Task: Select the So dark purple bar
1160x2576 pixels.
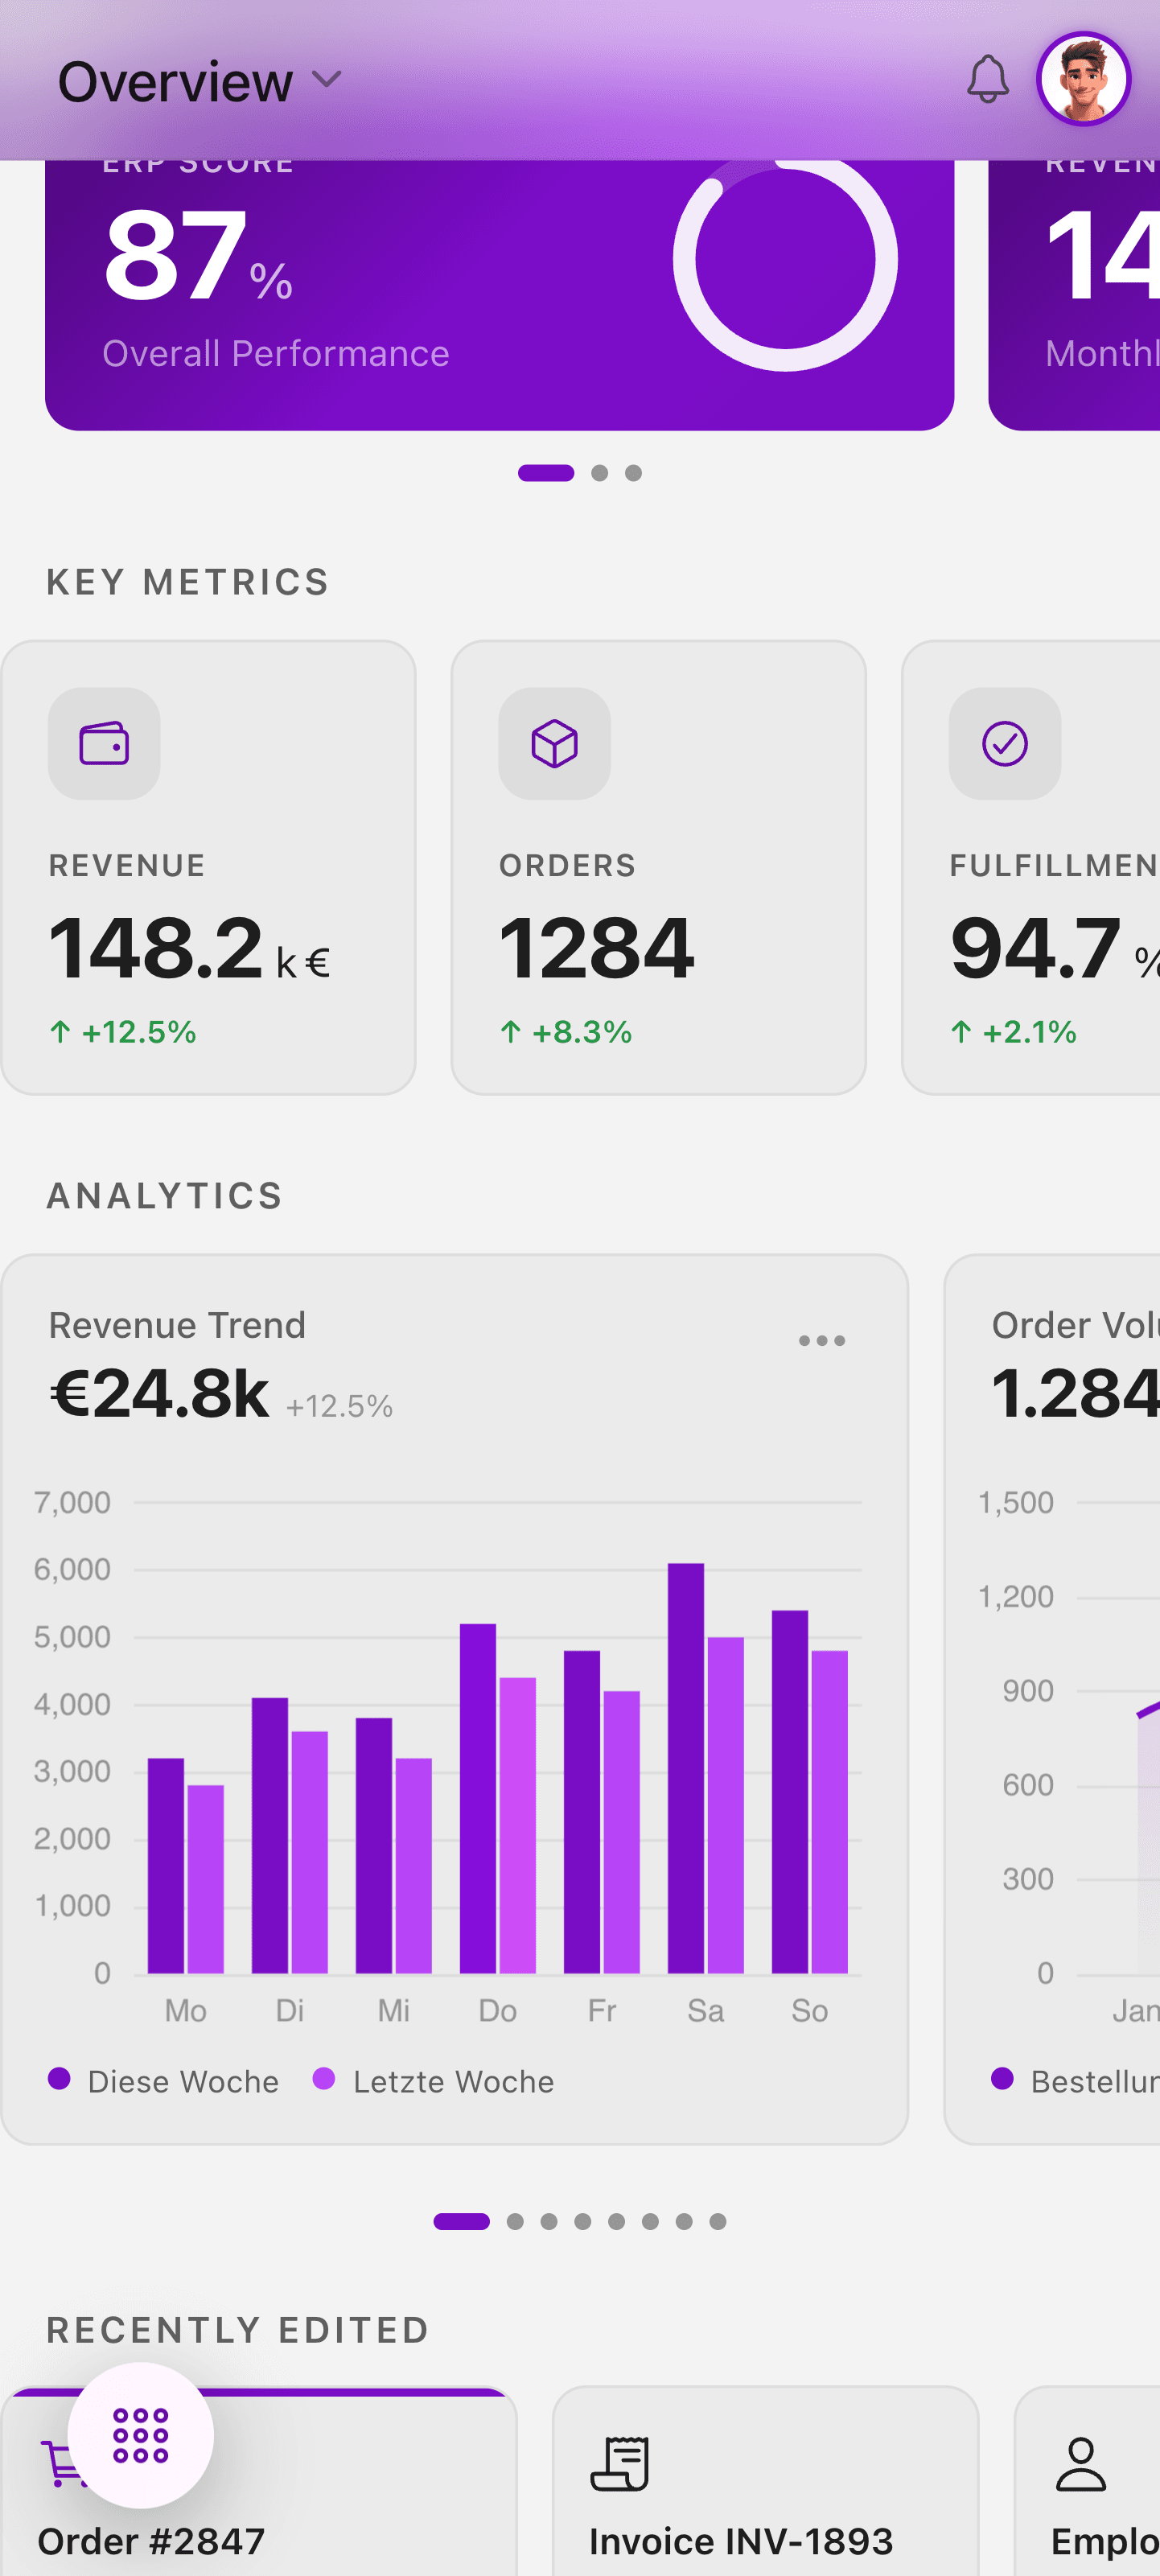Action: 790,1791
